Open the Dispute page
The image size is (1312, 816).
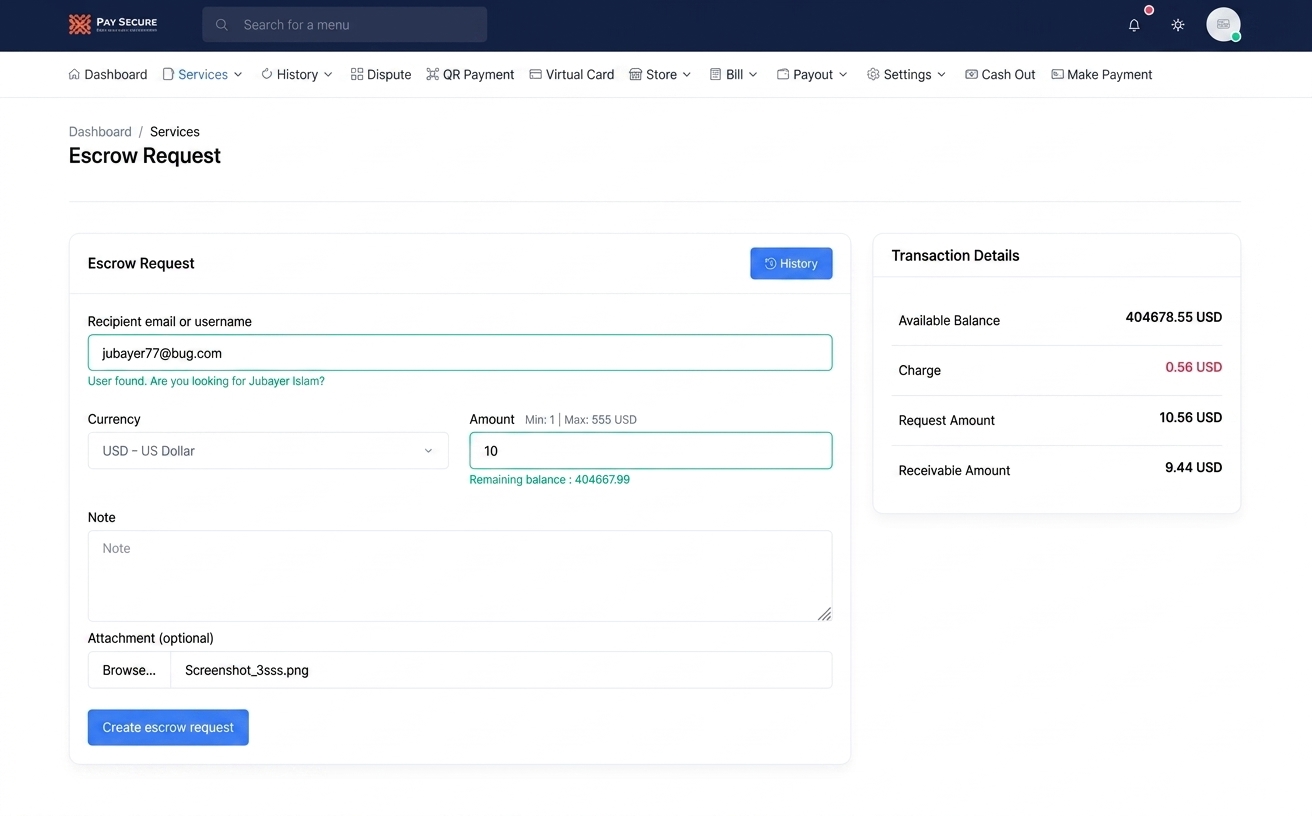point(381,74)
